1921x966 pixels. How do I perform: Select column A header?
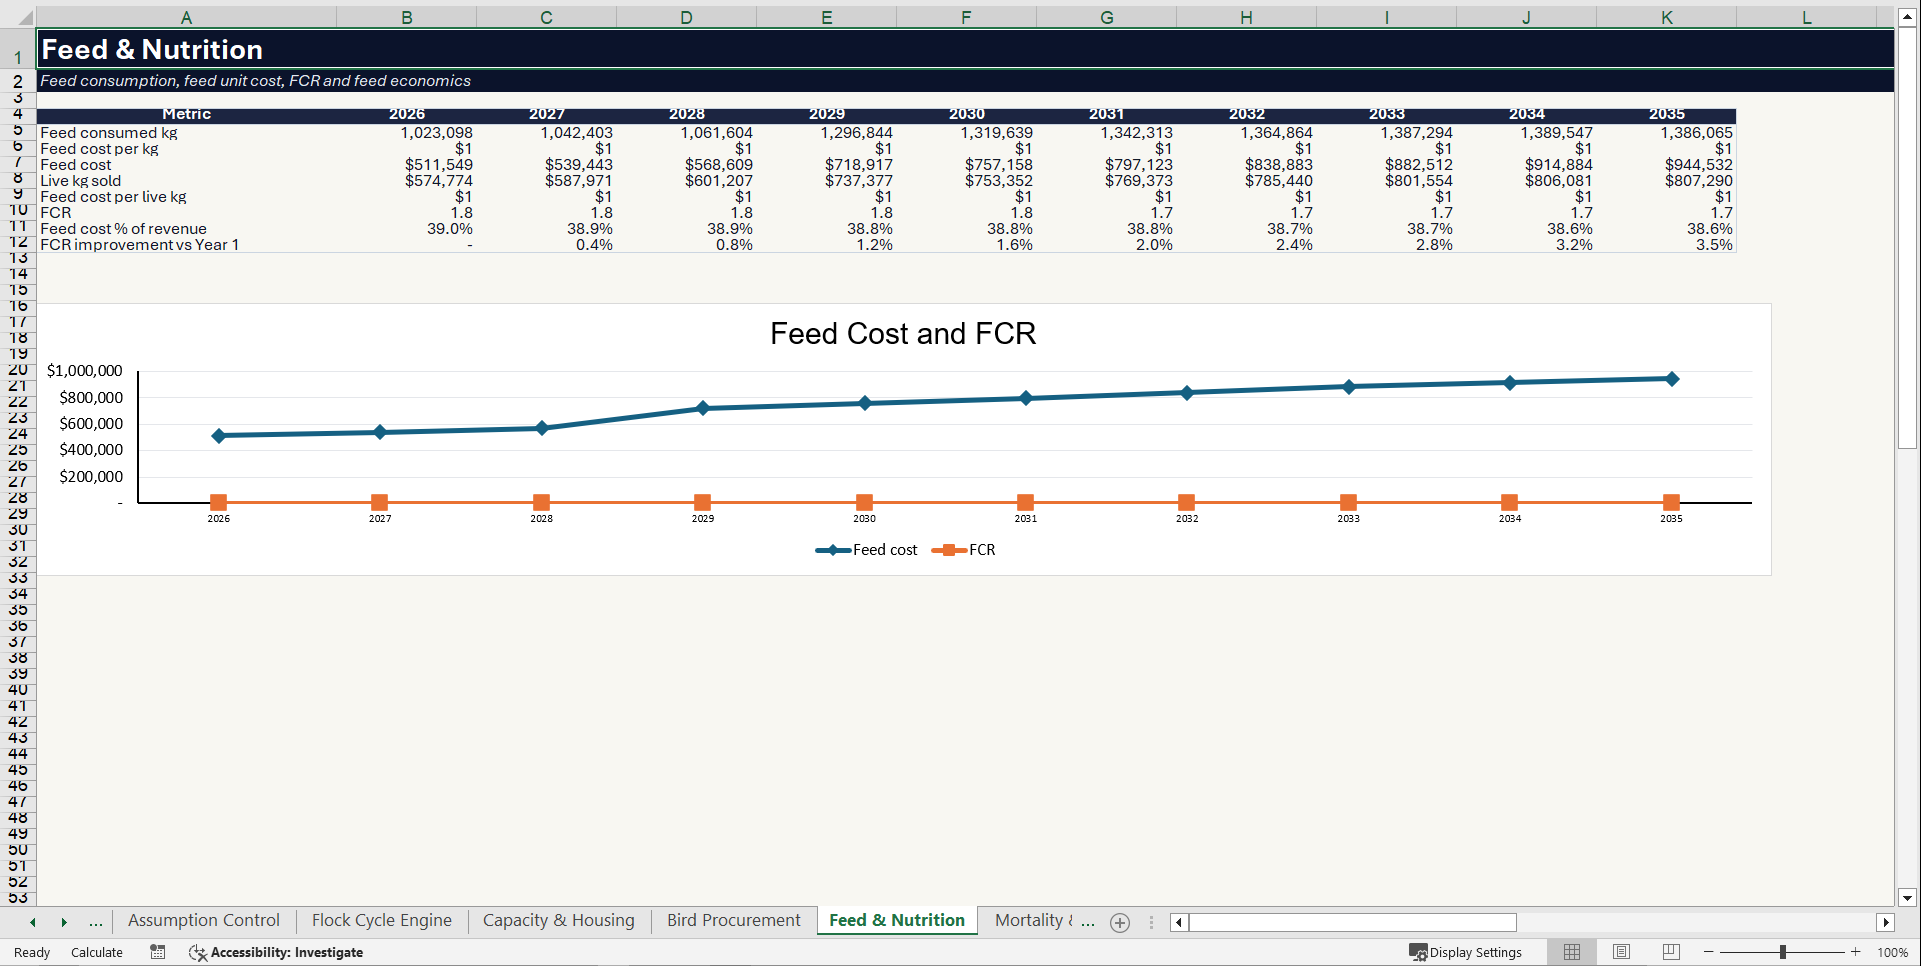(x=186, y=17)
